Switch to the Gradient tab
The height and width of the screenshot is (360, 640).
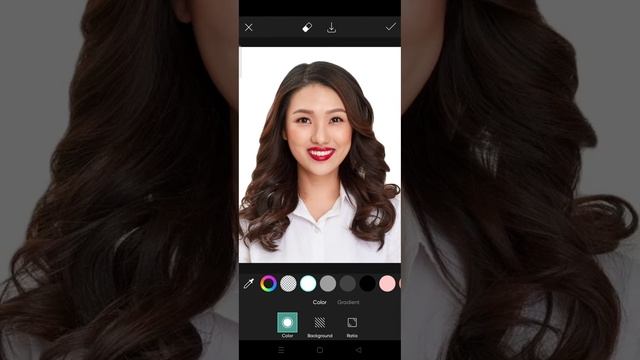click(x=348, y=302)
